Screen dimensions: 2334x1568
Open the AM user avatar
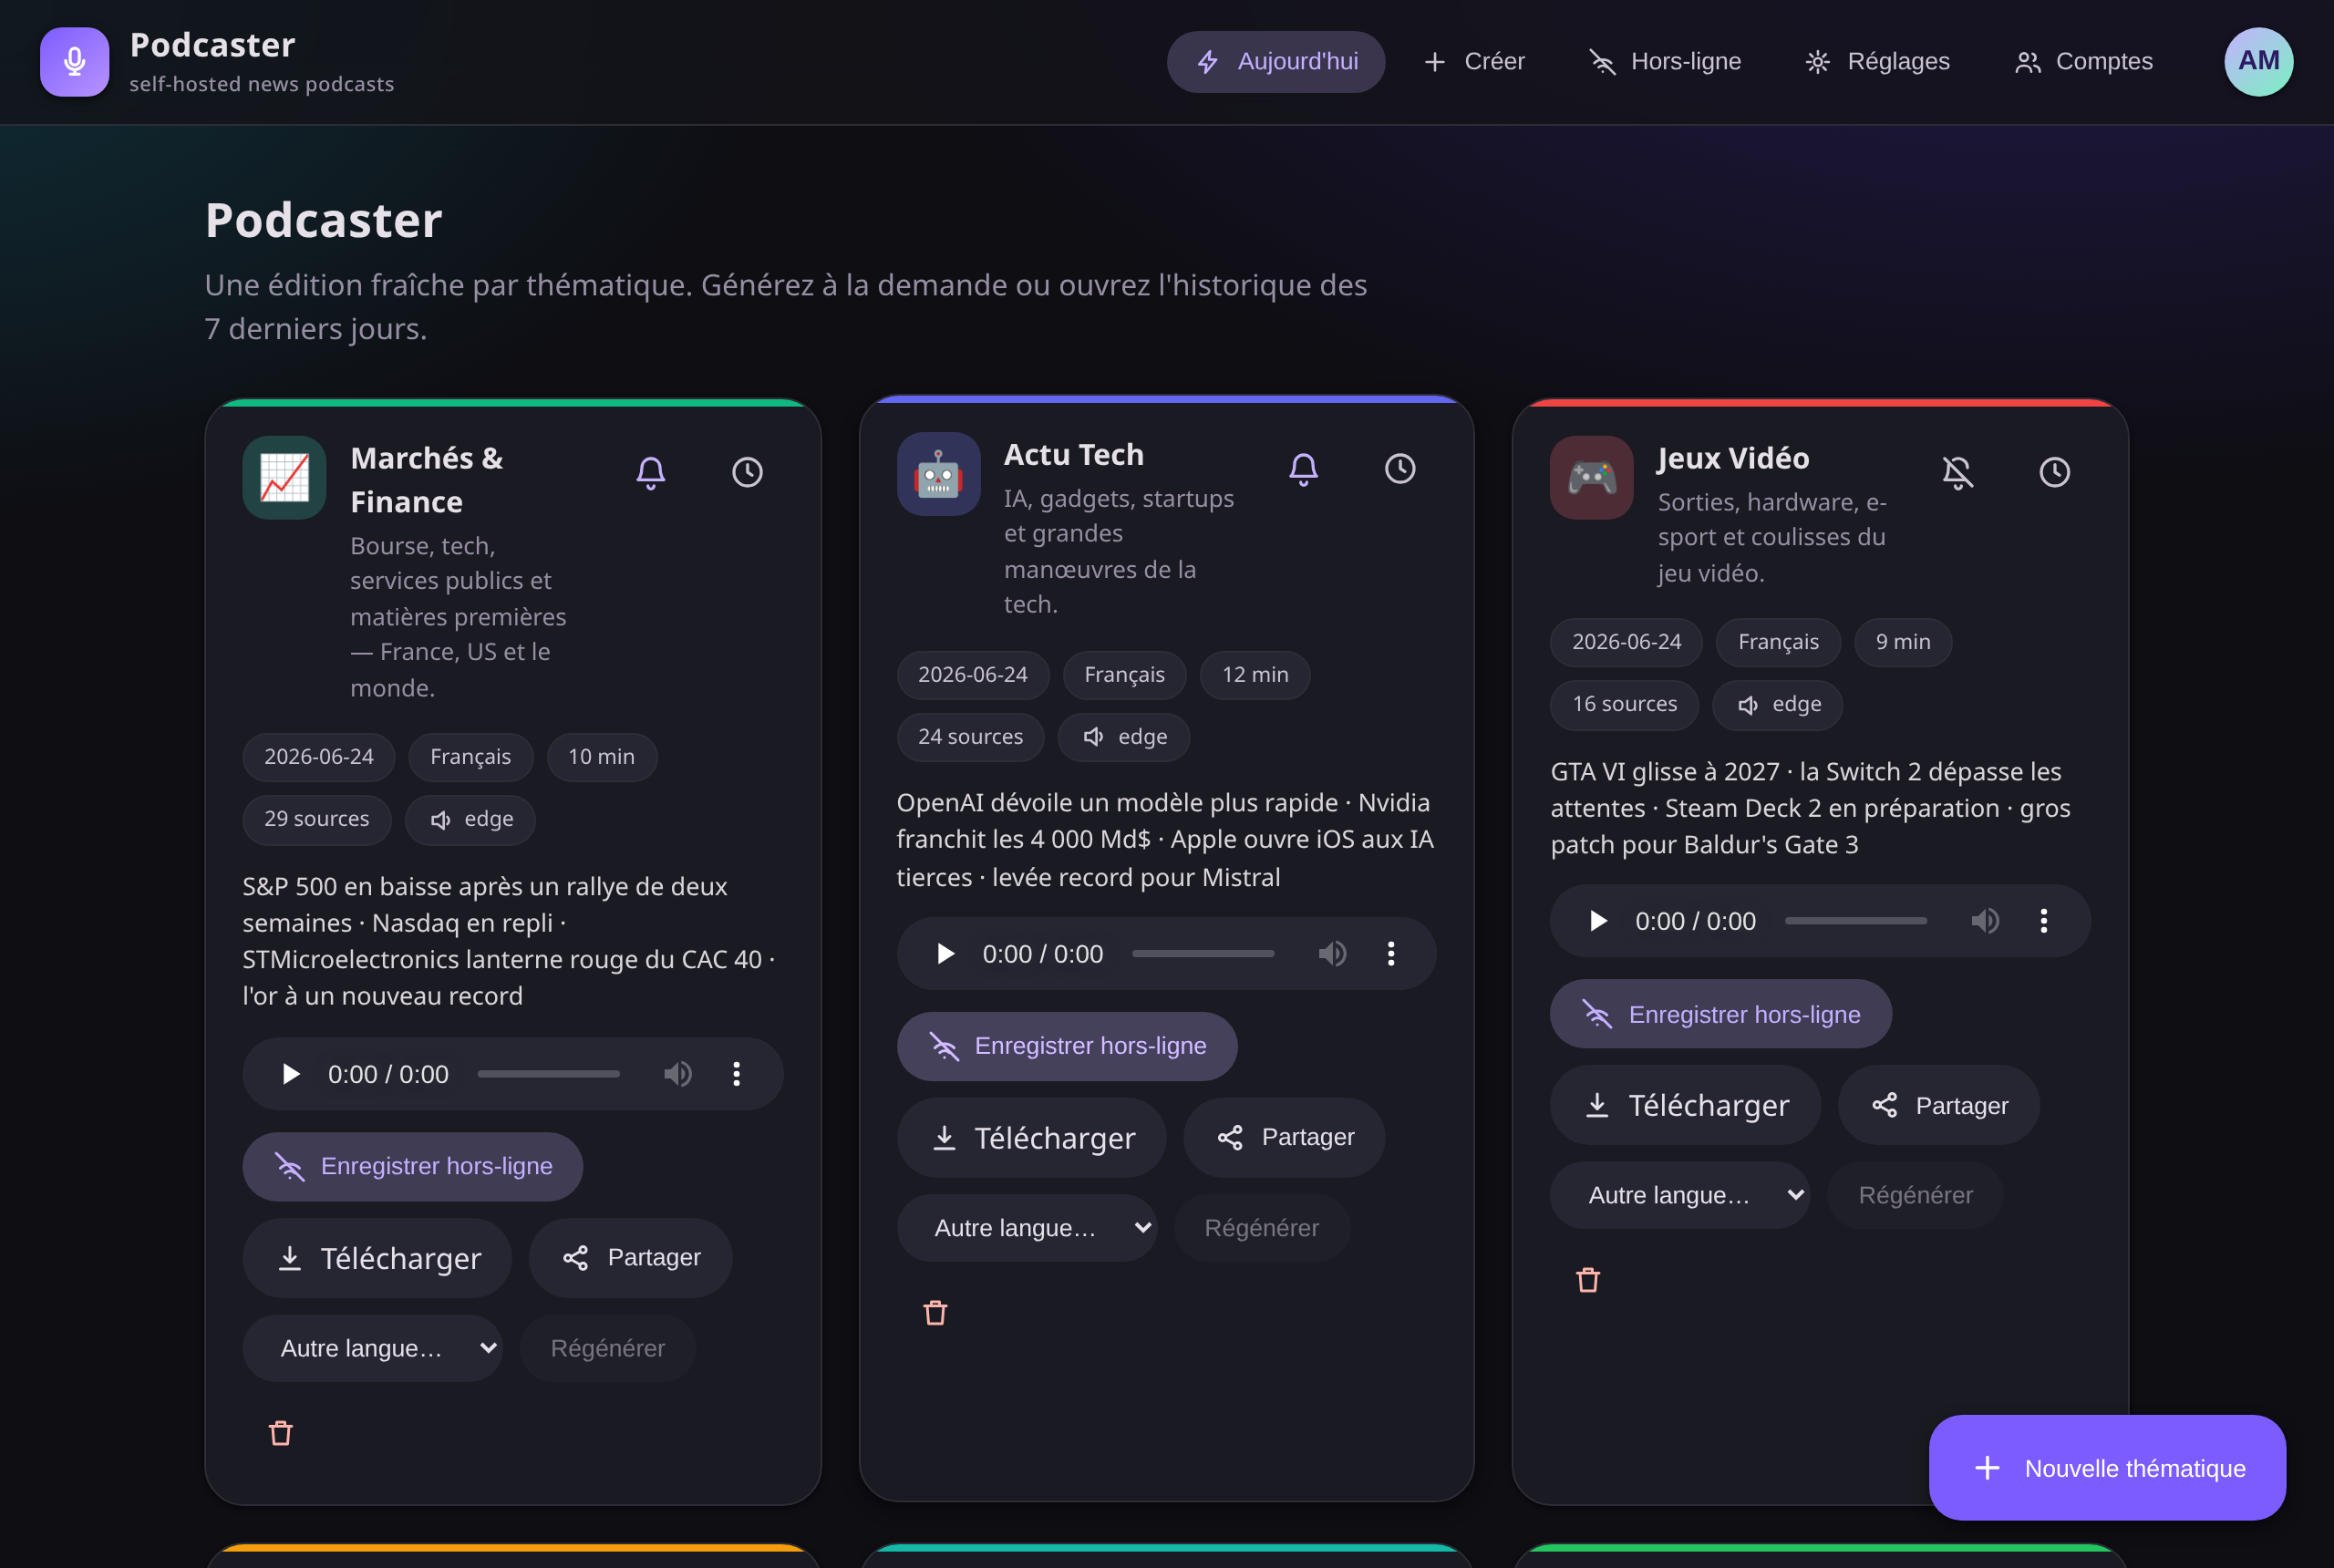(x=2258, y=62)
